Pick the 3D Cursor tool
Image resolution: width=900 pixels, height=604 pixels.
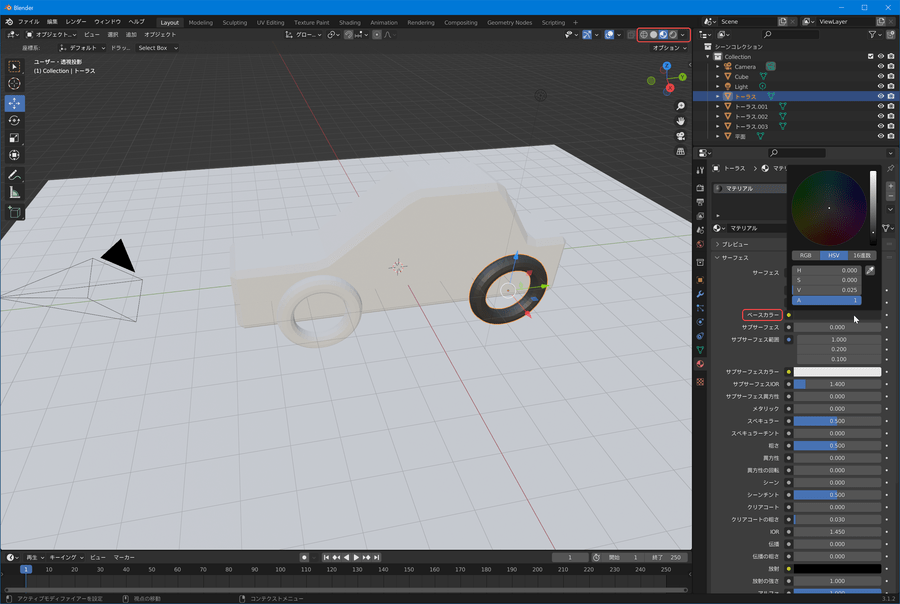[x=15, y=84]
